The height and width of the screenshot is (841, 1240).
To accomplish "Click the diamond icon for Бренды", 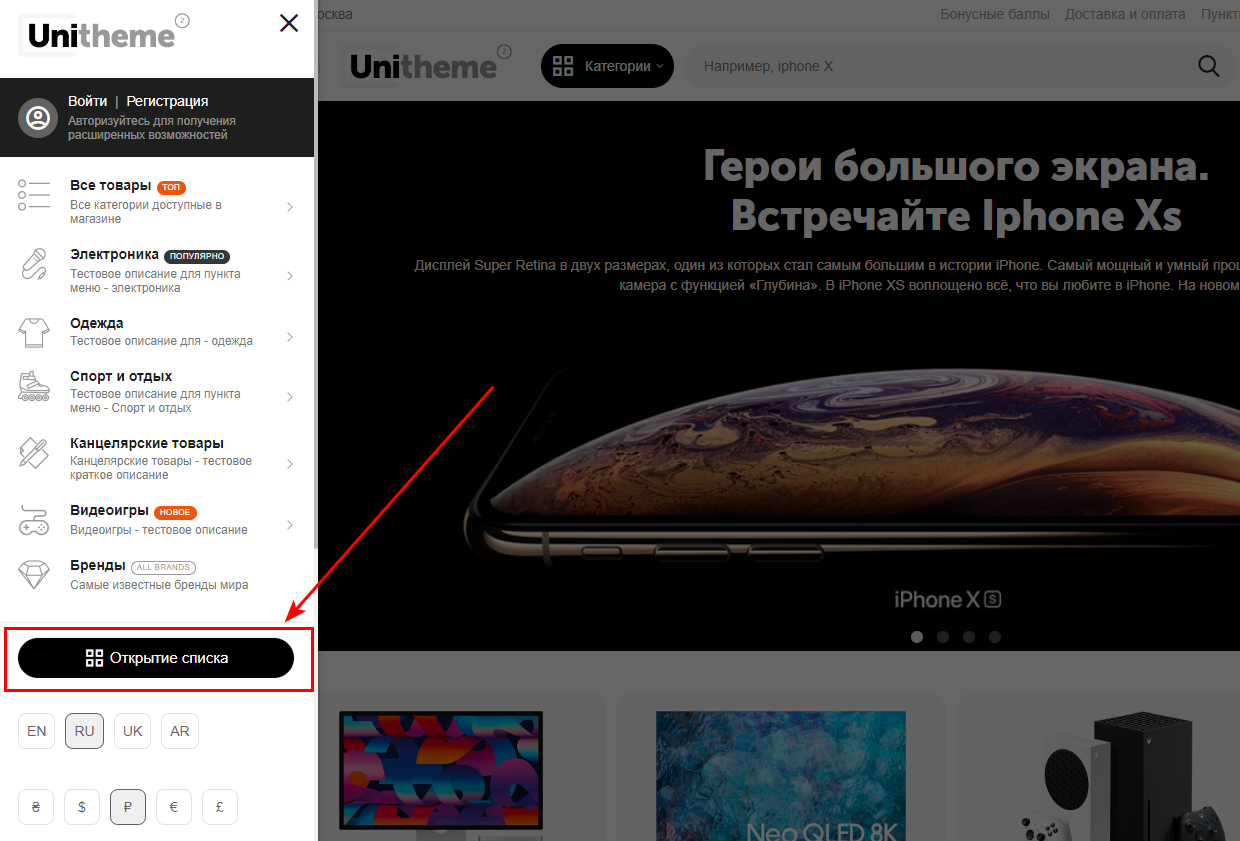I will [x=34, y=574].
